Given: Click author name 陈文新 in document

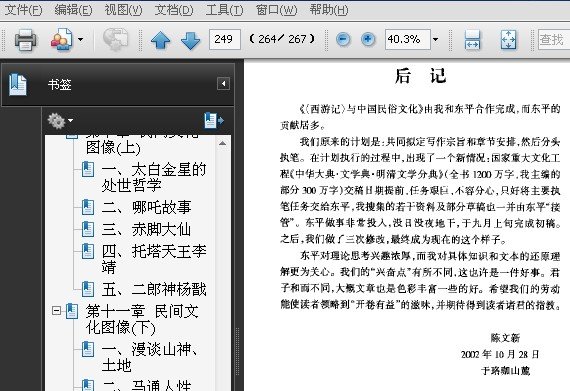Looking at the screenshot, I should [505, 338].
